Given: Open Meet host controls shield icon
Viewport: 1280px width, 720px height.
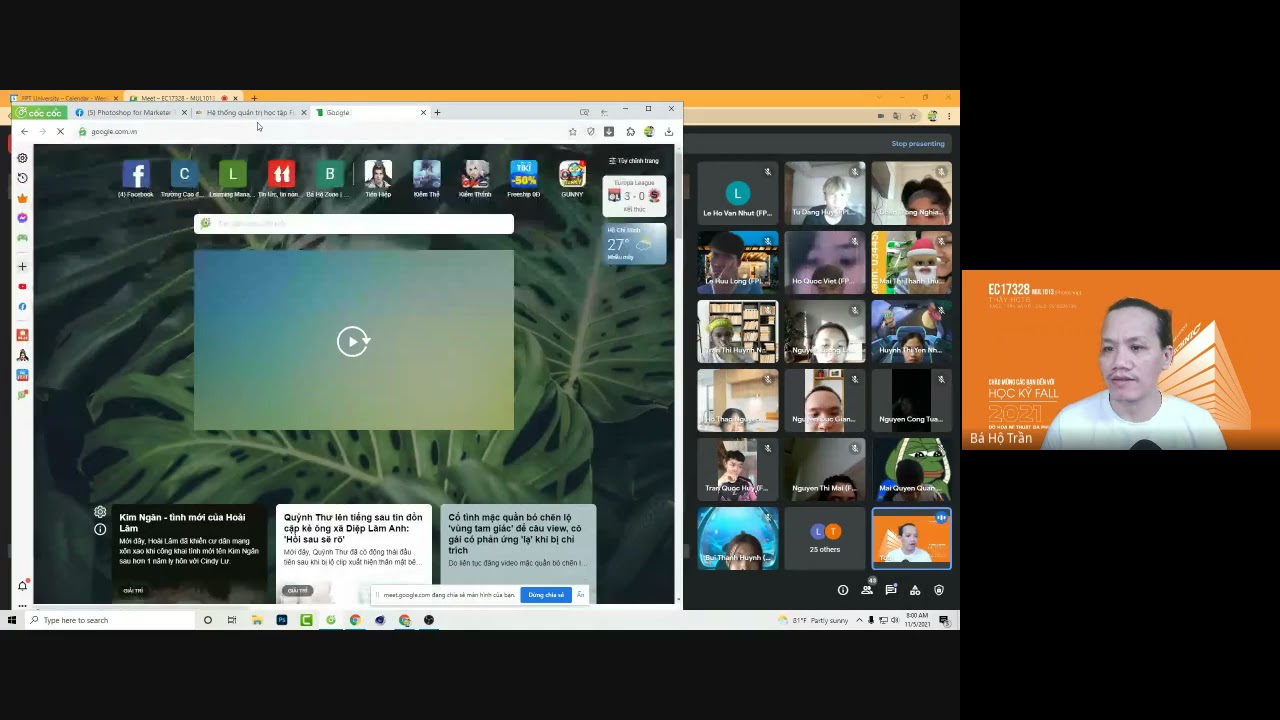Looking at the screenshot, I should (x=939, y=590).
